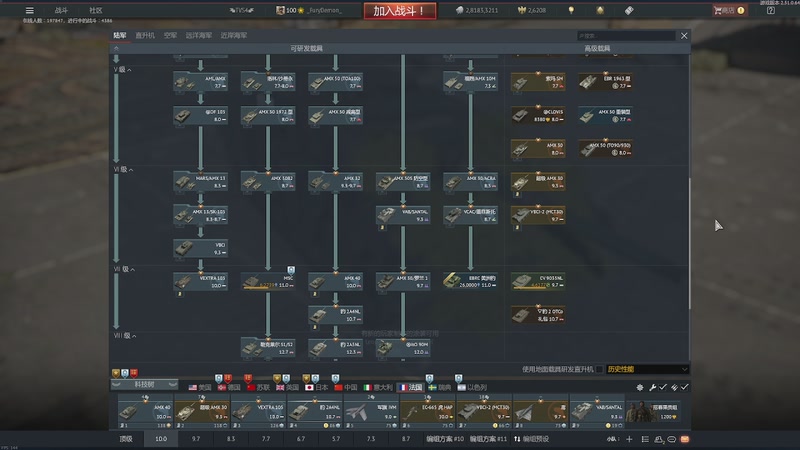The width and height of the screenshot is (800, 450).
Task: Open the gear settings icon above crew slots
Action: 640,388
